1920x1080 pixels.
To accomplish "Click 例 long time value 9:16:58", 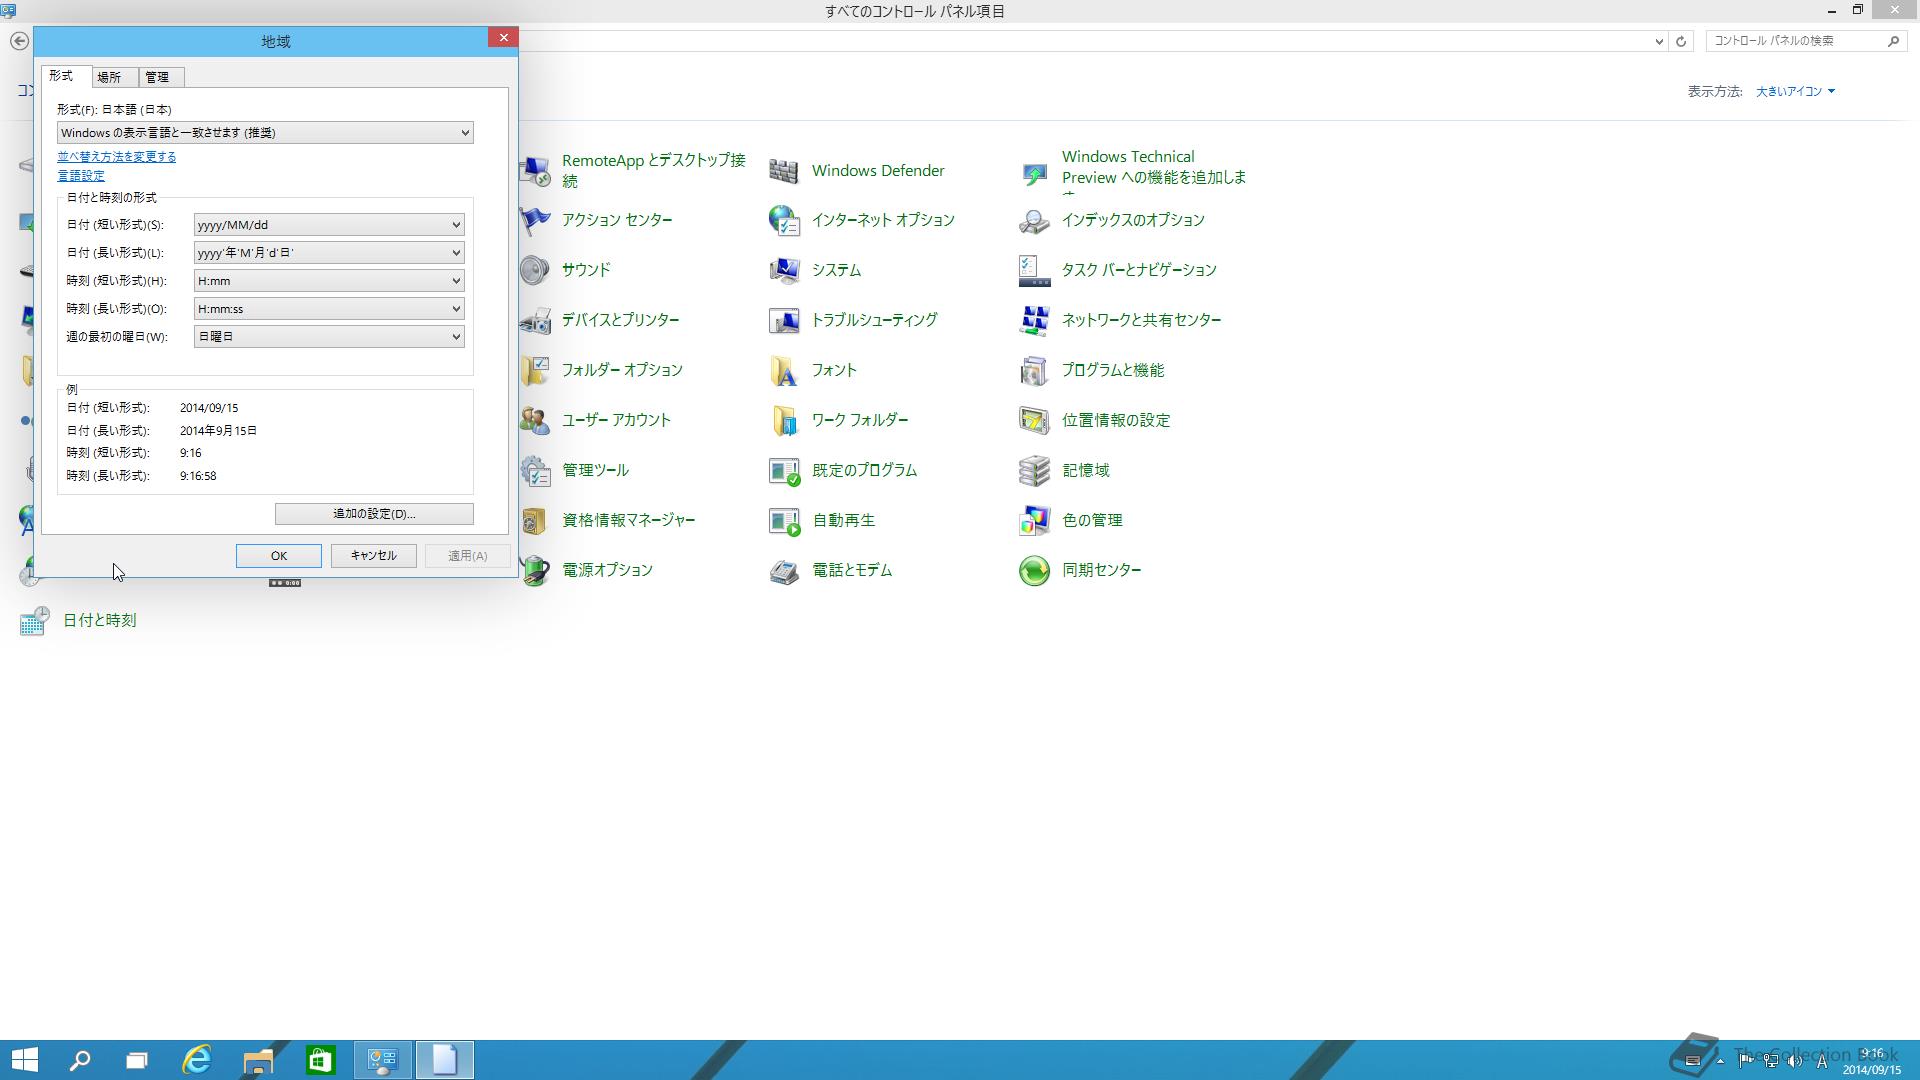I will 198,476.
